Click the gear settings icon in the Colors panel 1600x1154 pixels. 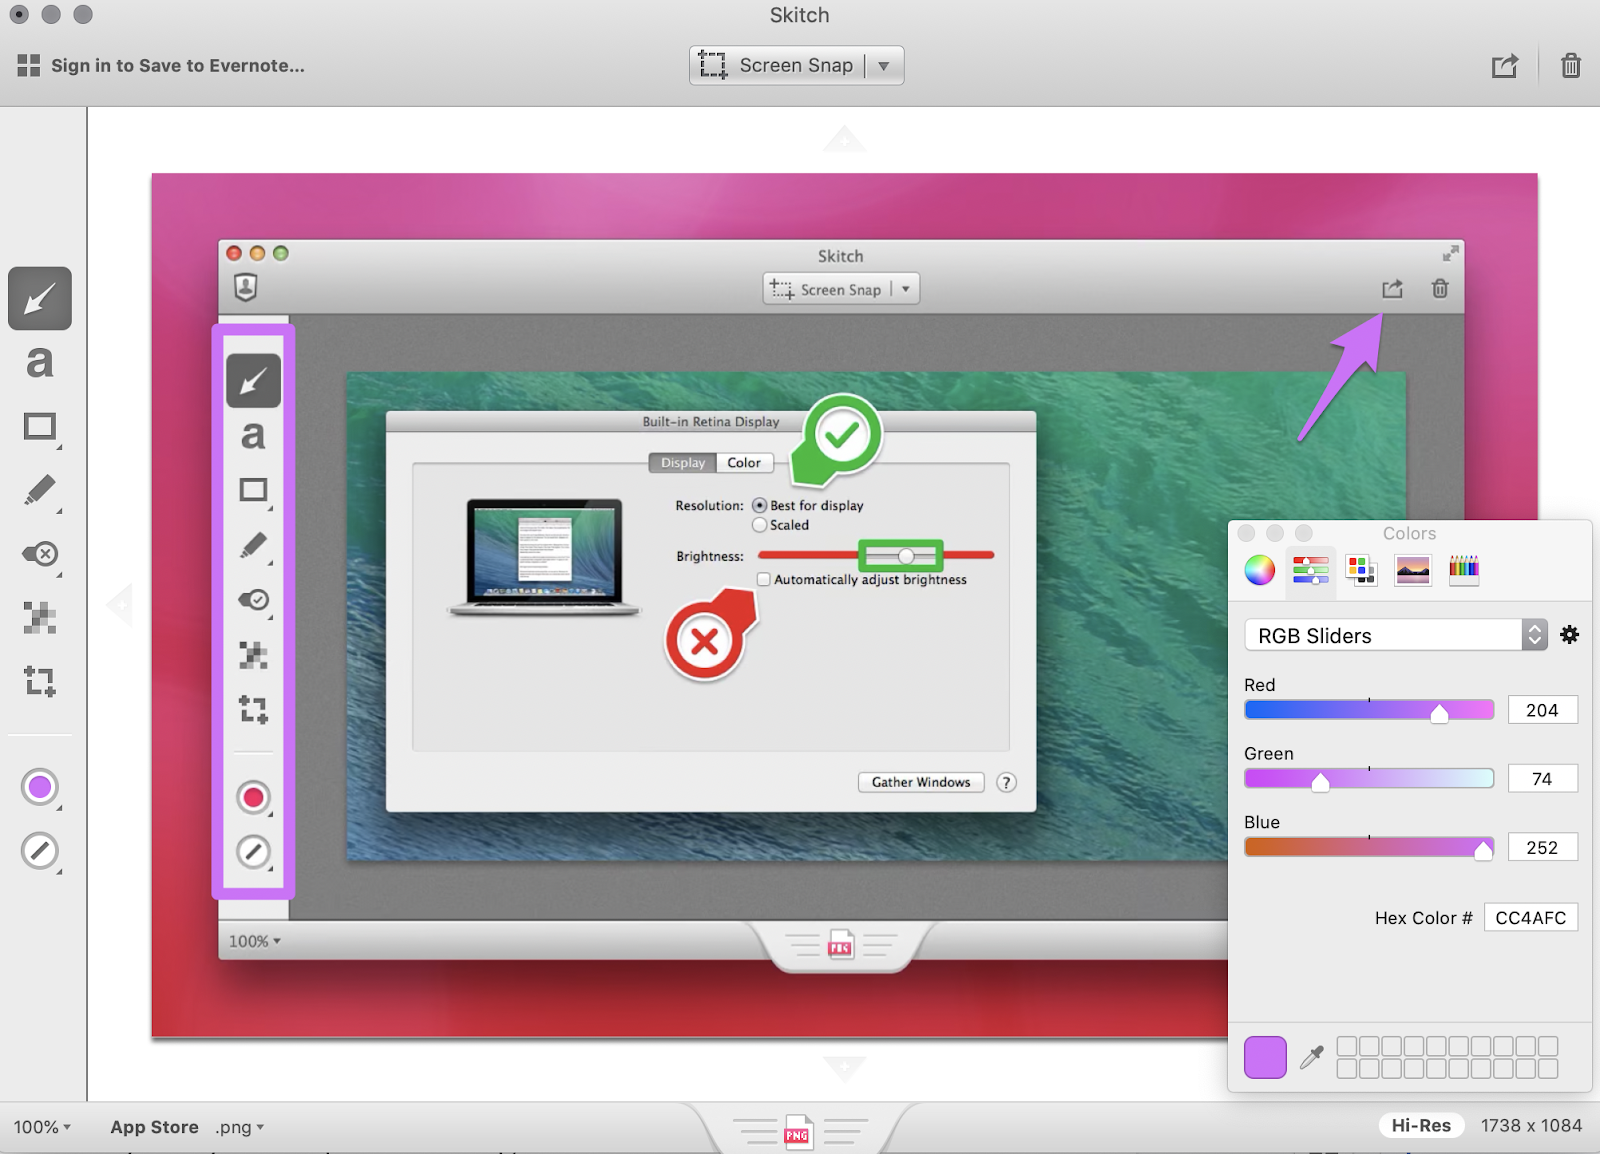[x=1570, y=635]
